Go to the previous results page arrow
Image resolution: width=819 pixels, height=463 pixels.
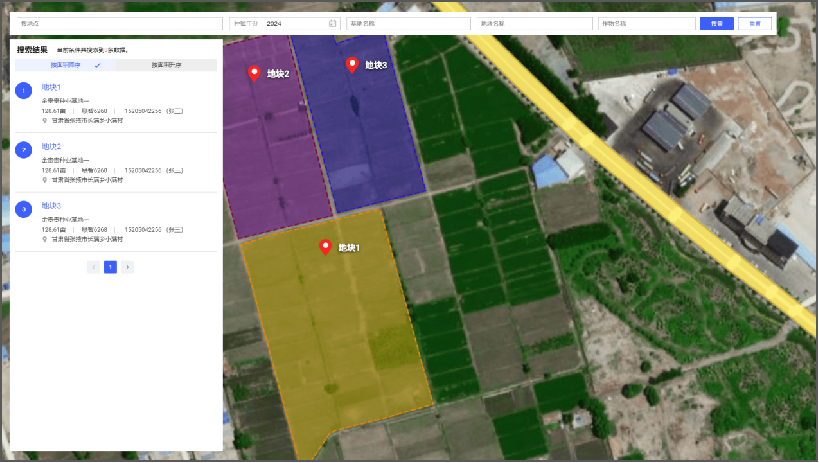click(94, 267)
